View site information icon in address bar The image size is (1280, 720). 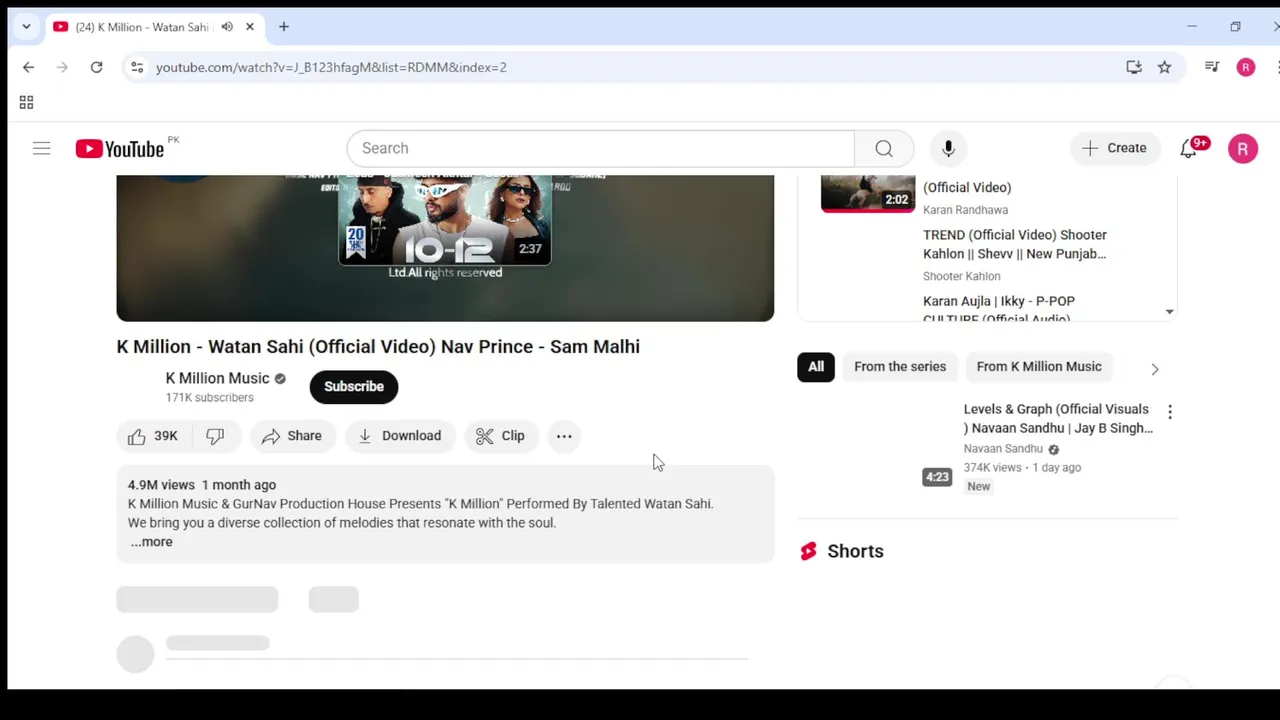(137, 67)
